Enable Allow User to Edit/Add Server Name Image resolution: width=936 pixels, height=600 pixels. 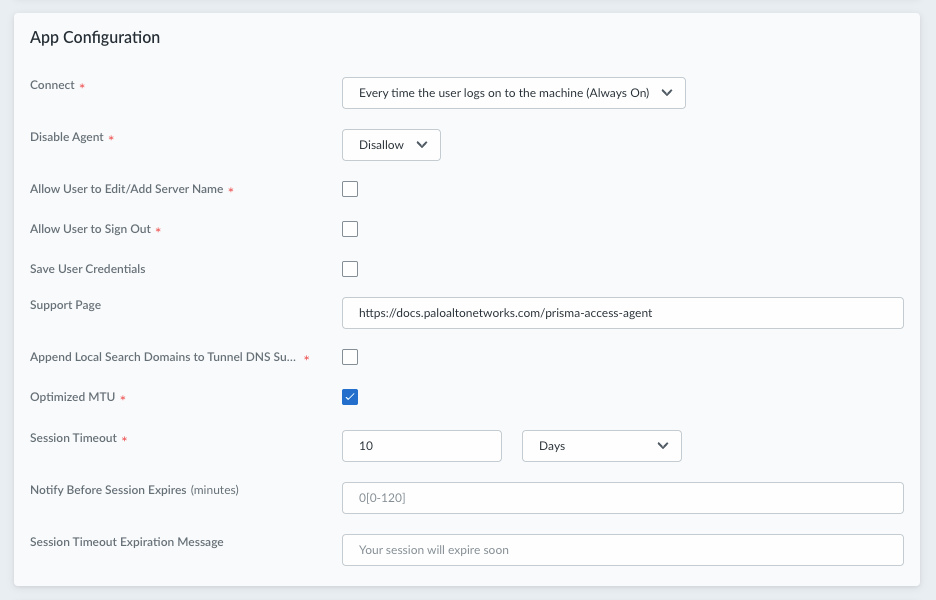[x=350, y=189]
